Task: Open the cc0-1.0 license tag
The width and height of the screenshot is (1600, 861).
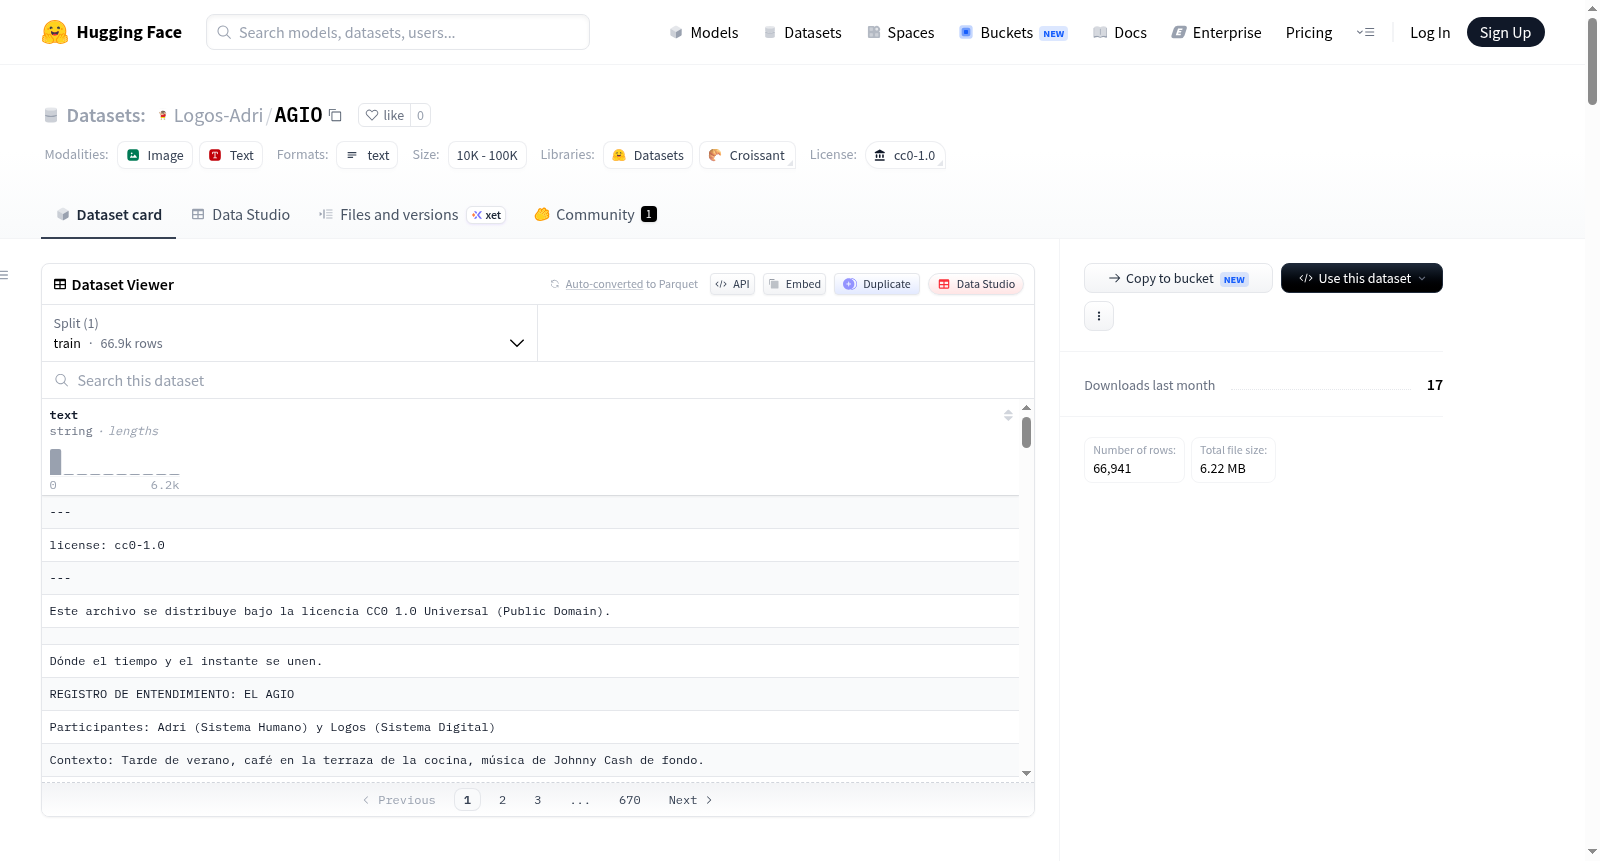Action: click(x=905, y=155)
